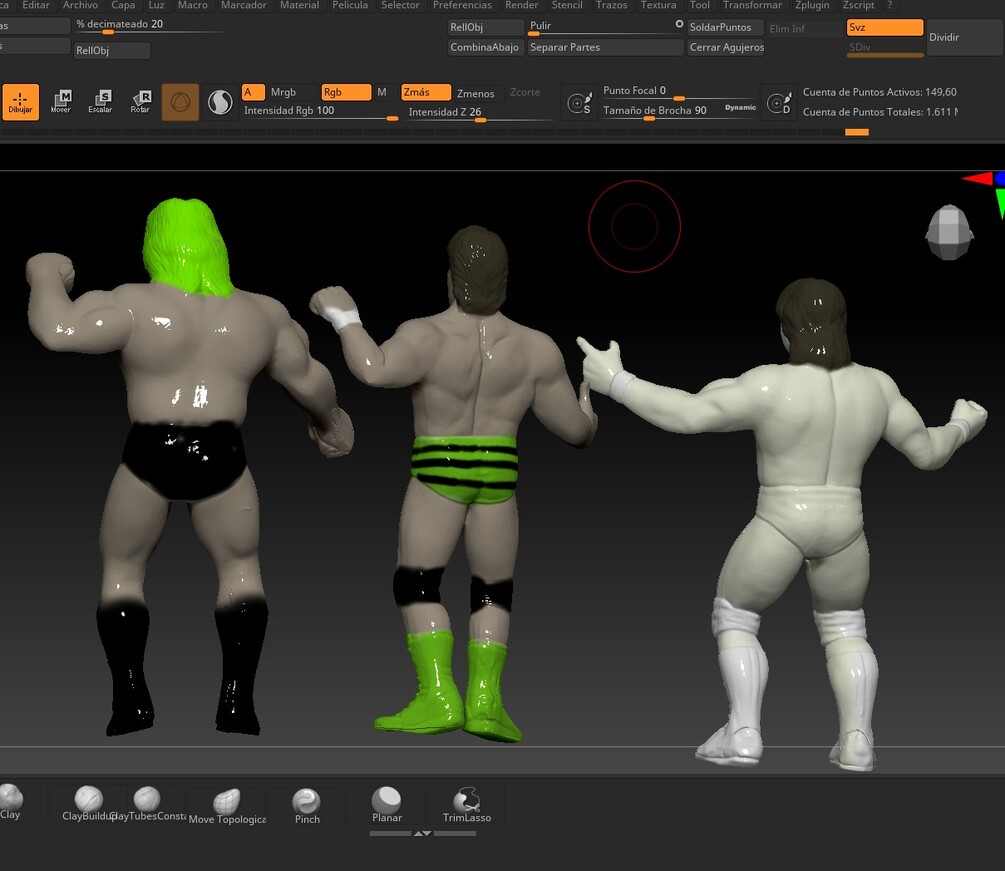The image size is (1005, 871).
Task: Activate the Mover tool icon
Action: click(x=61, y=102)
